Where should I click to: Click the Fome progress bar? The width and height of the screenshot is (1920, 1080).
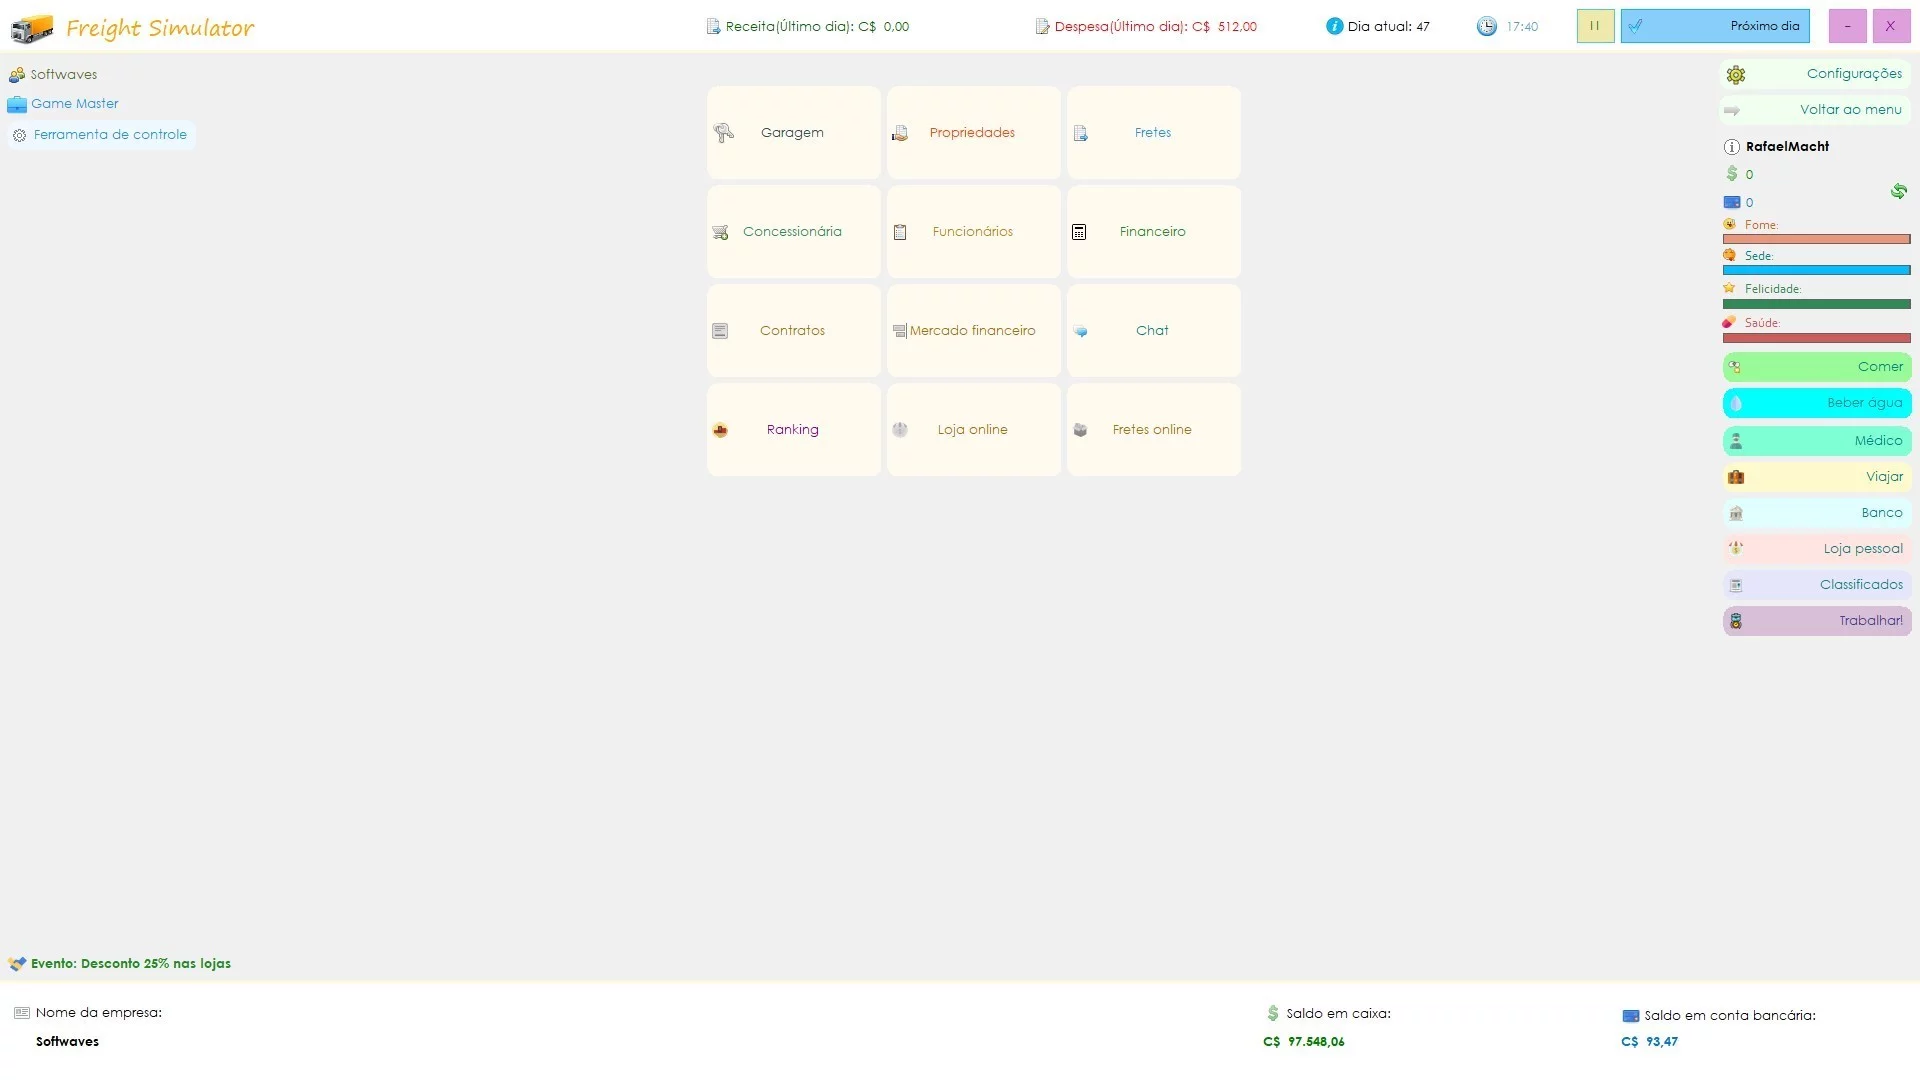pos(1816,239)
